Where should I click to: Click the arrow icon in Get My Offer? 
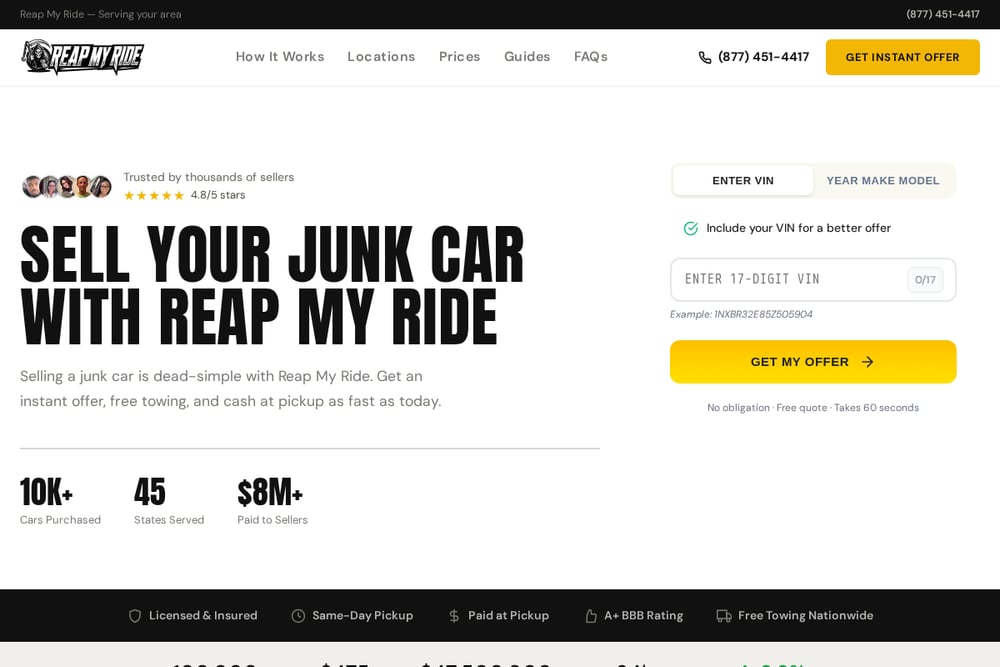(867, 362)
